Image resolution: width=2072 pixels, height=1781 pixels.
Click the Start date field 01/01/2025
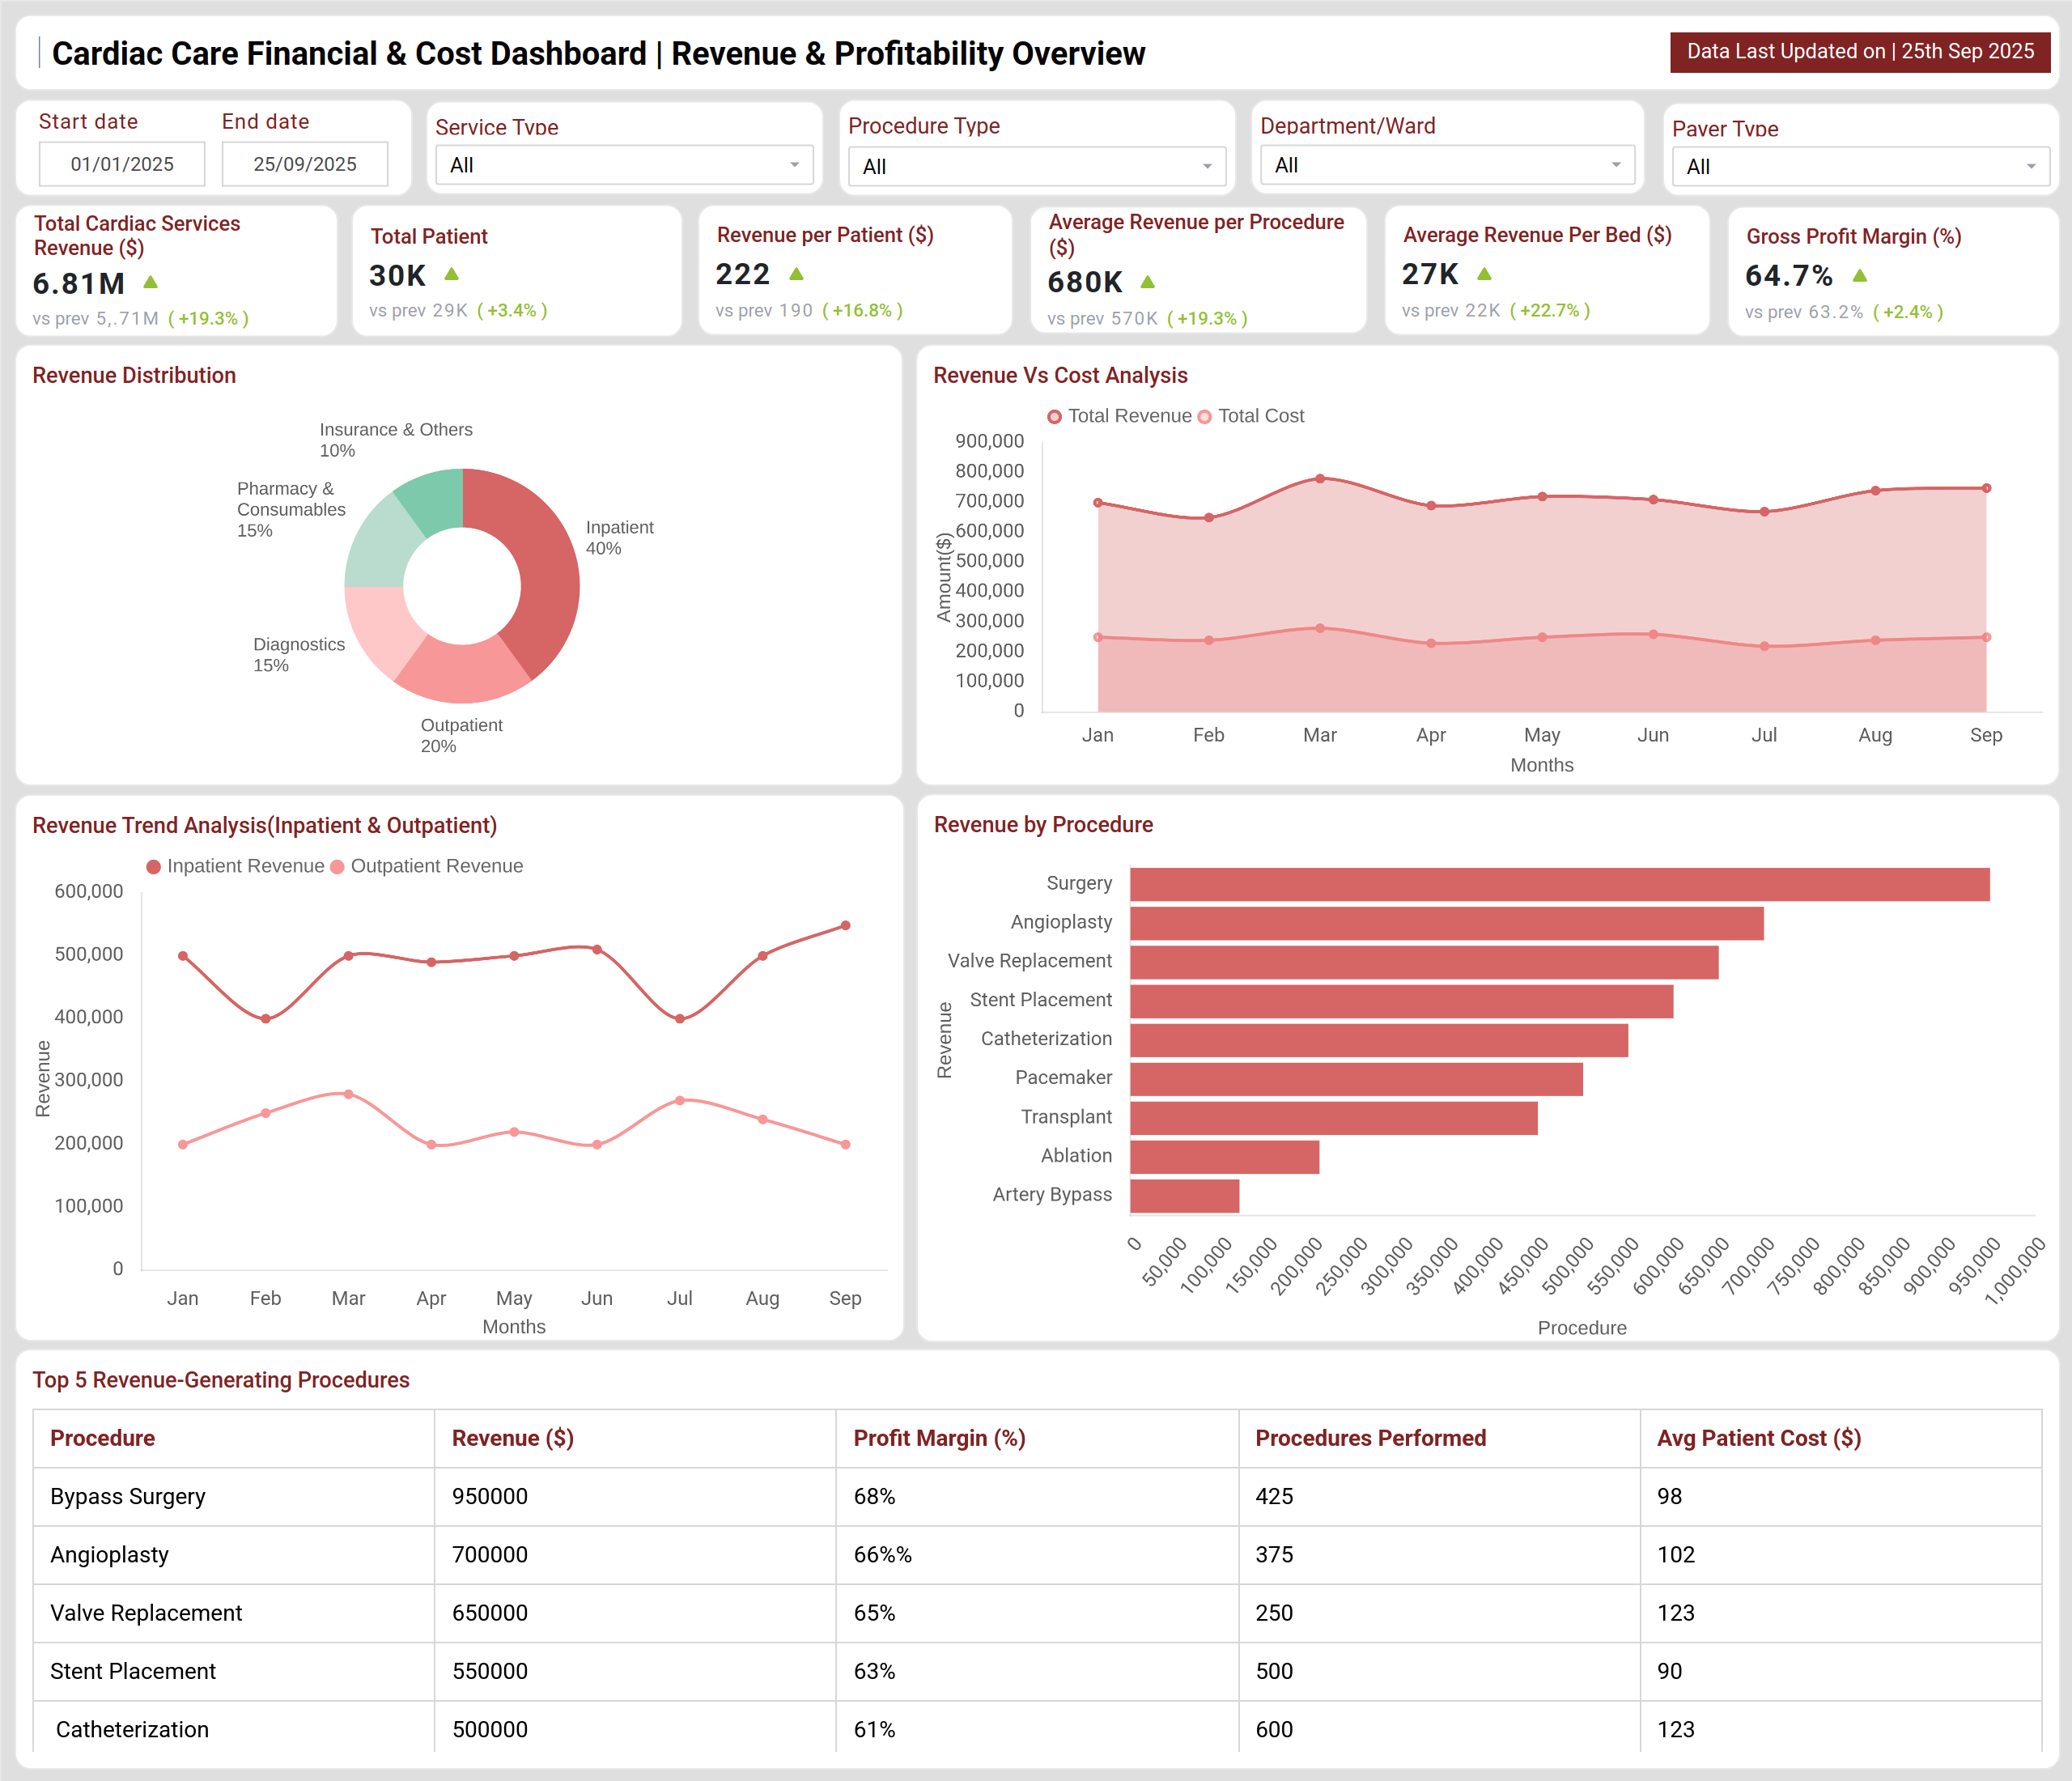(122, 164)
